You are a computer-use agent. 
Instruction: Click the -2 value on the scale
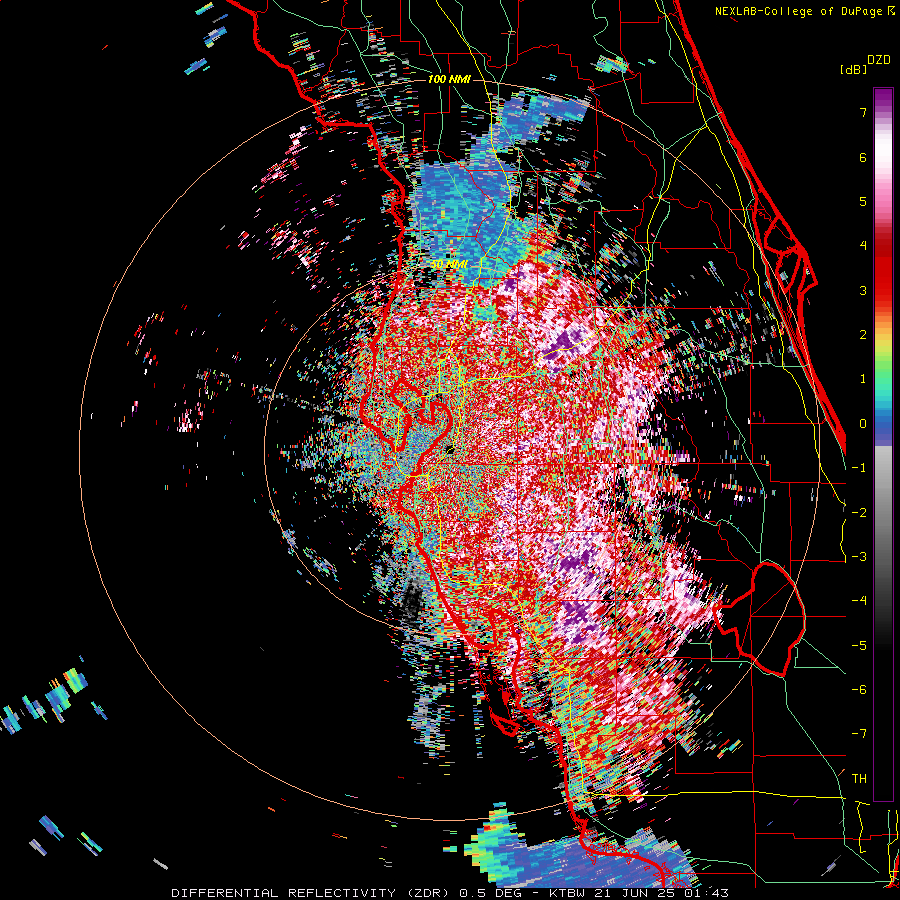[x=859, y=512]
